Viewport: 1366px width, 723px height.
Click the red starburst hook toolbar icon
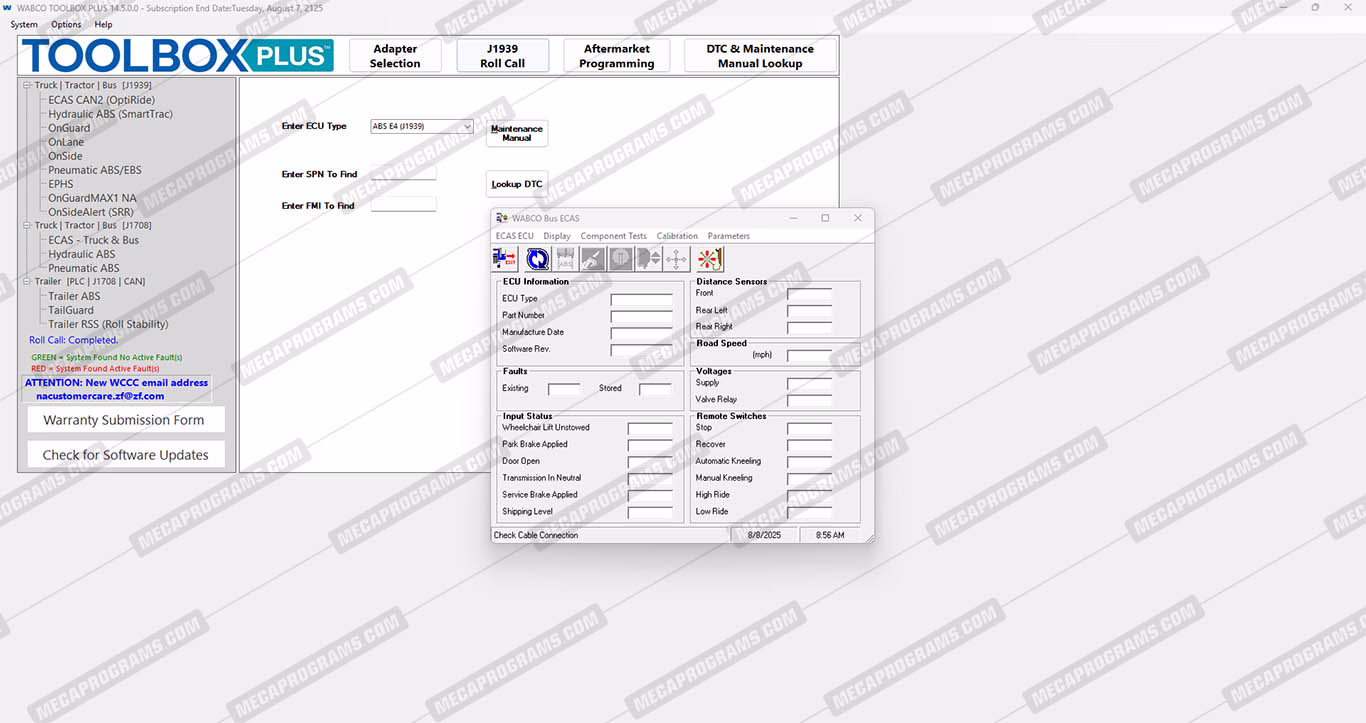click(x=709, y=259)
